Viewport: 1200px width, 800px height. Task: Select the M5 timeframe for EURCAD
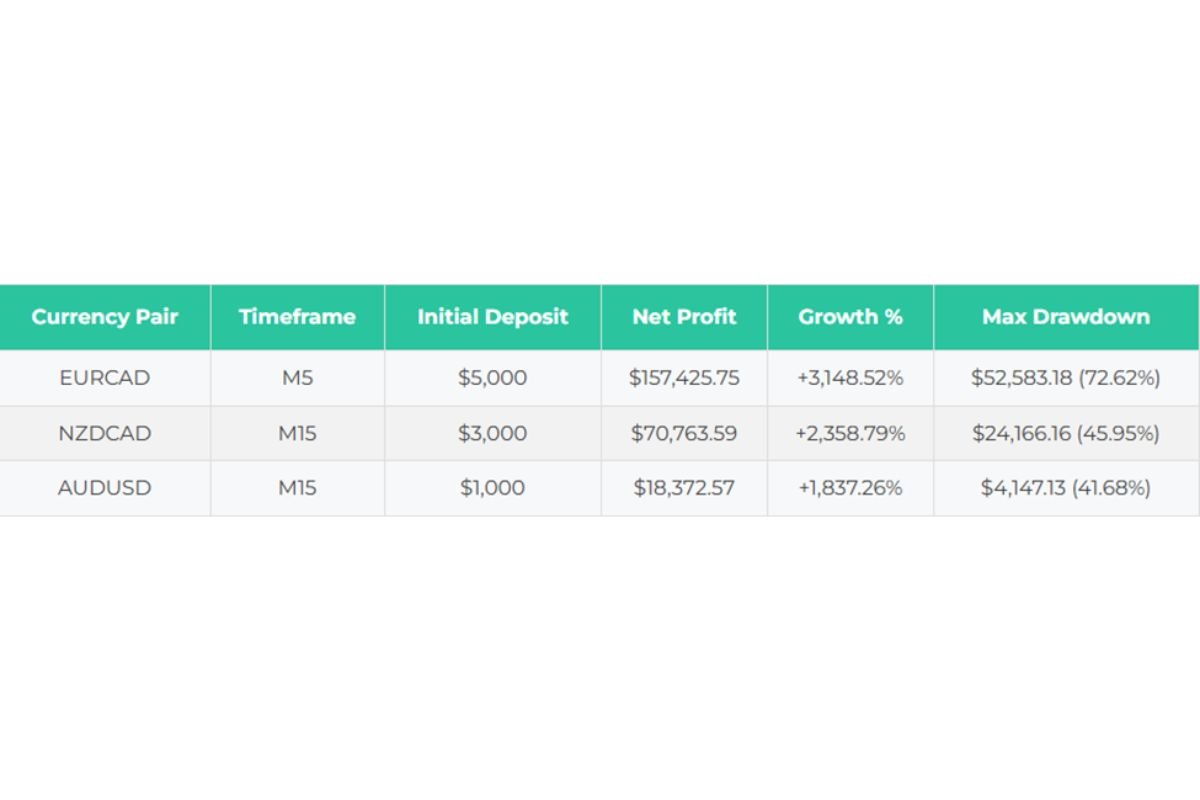297,378
